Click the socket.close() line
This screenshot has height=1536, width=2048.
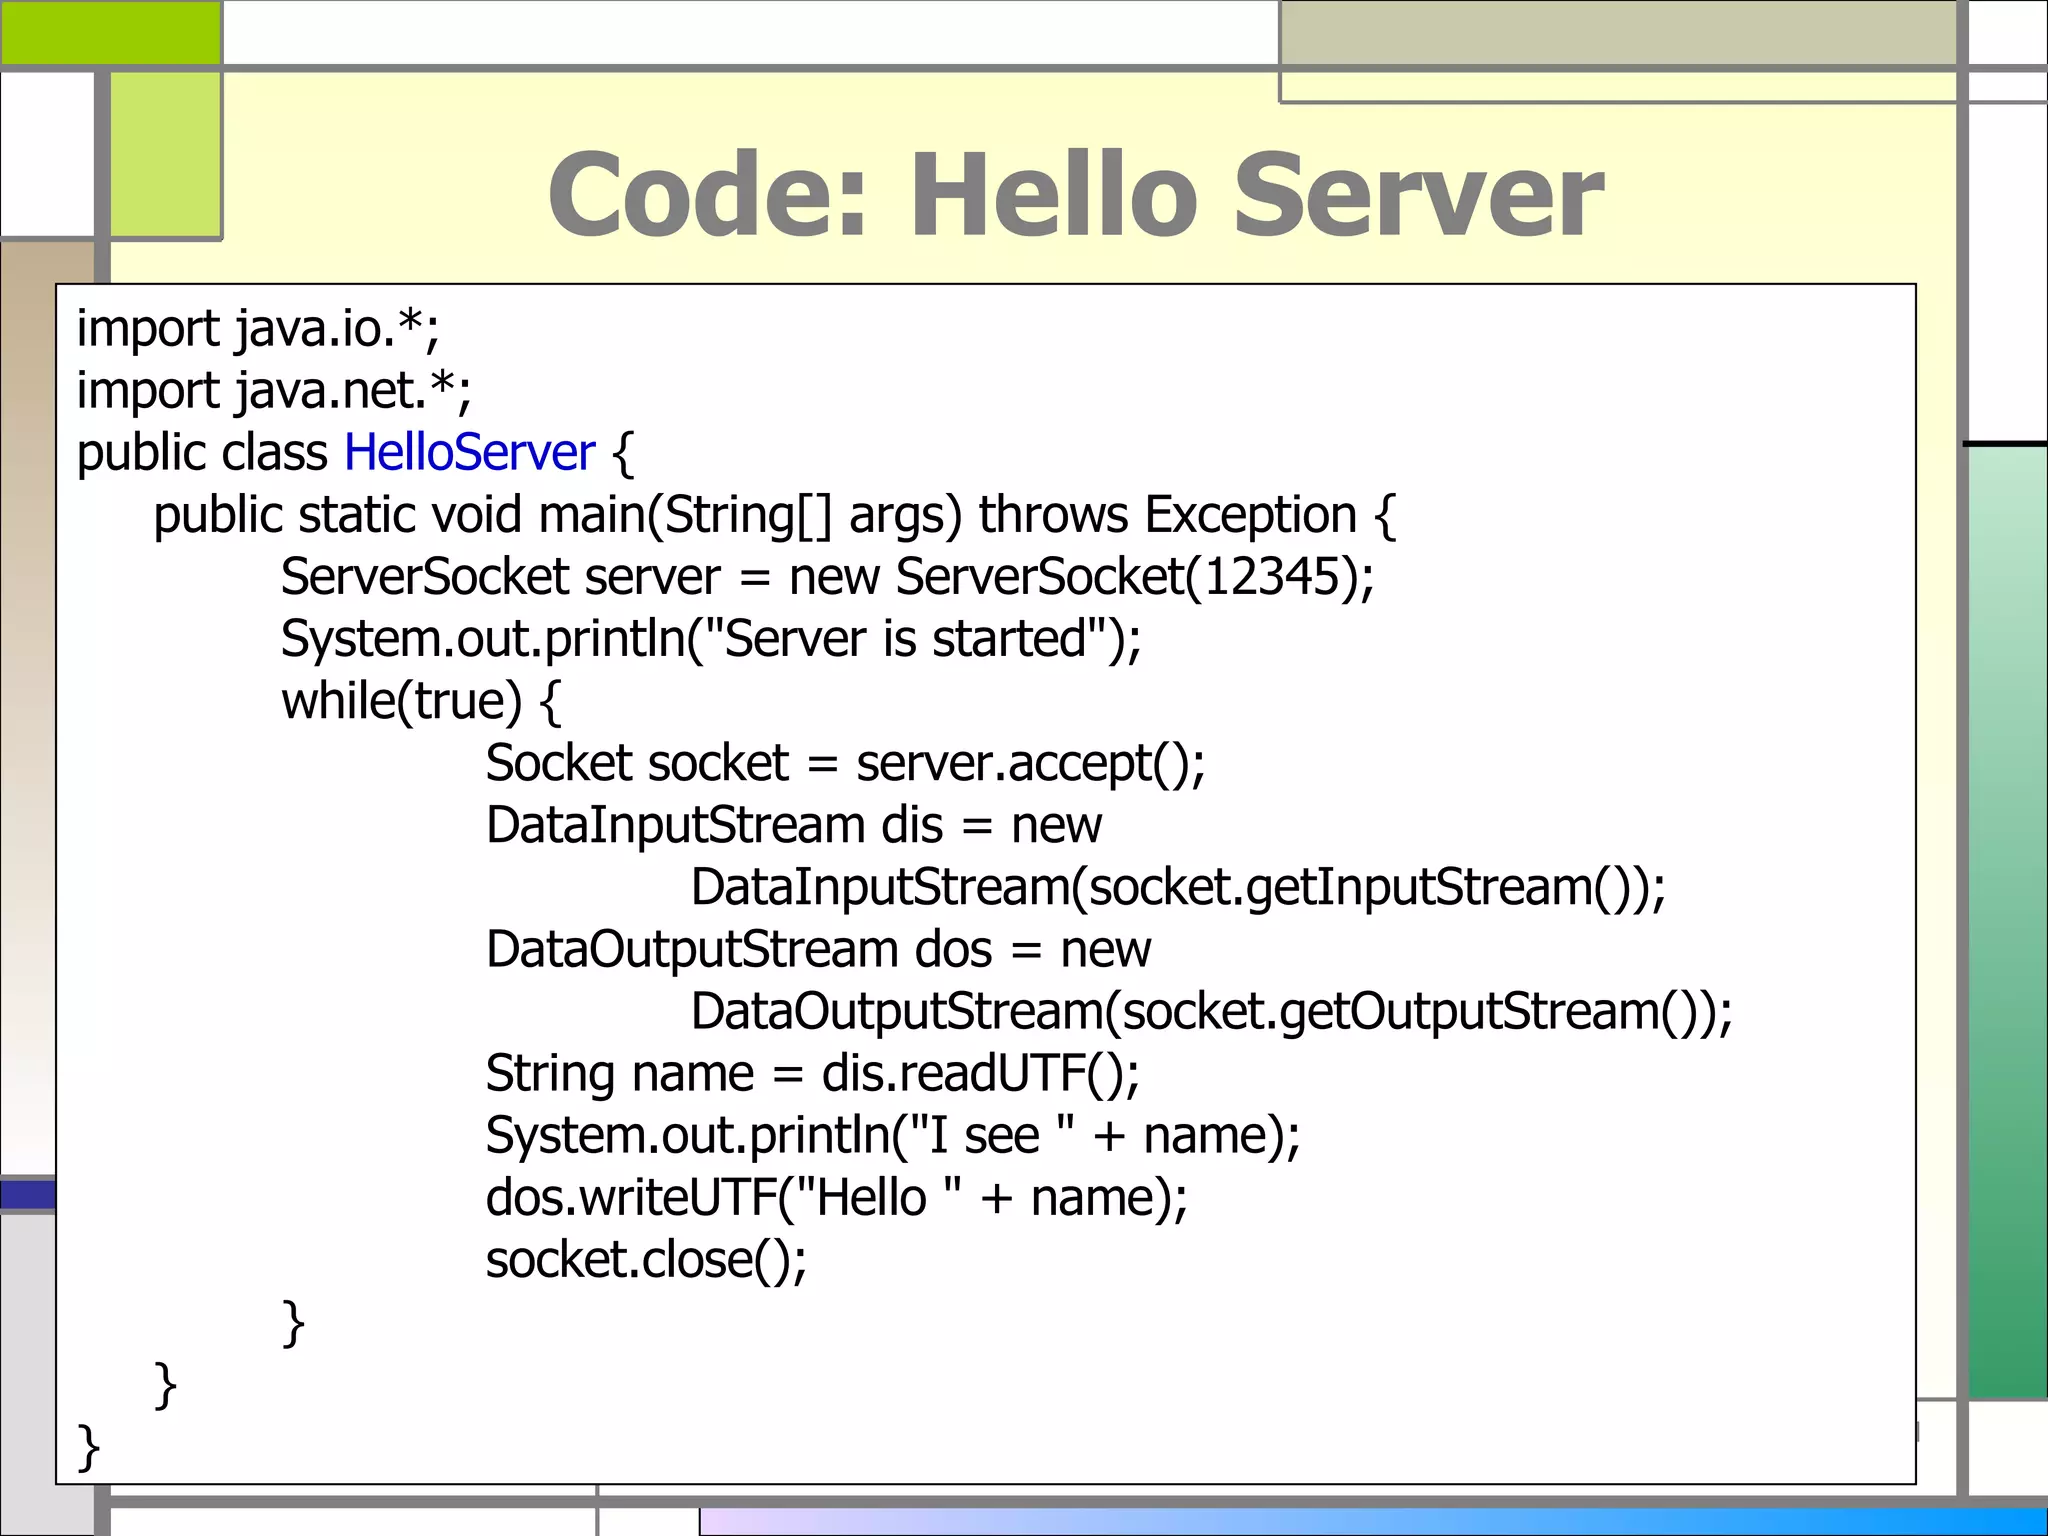click(646, 1260)
